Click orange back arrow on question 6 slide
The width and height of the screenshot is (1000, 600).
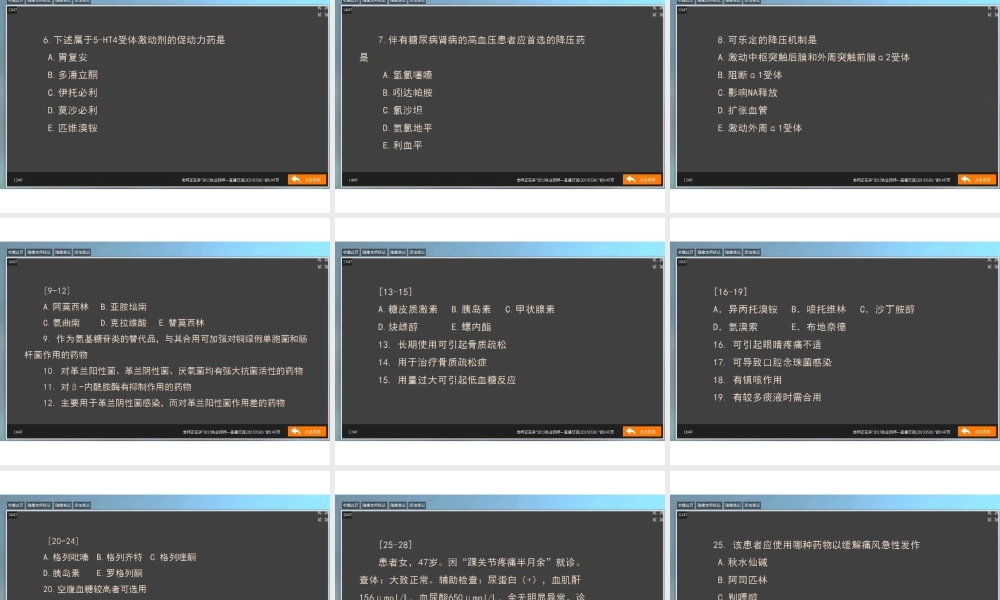coord(307,180)
